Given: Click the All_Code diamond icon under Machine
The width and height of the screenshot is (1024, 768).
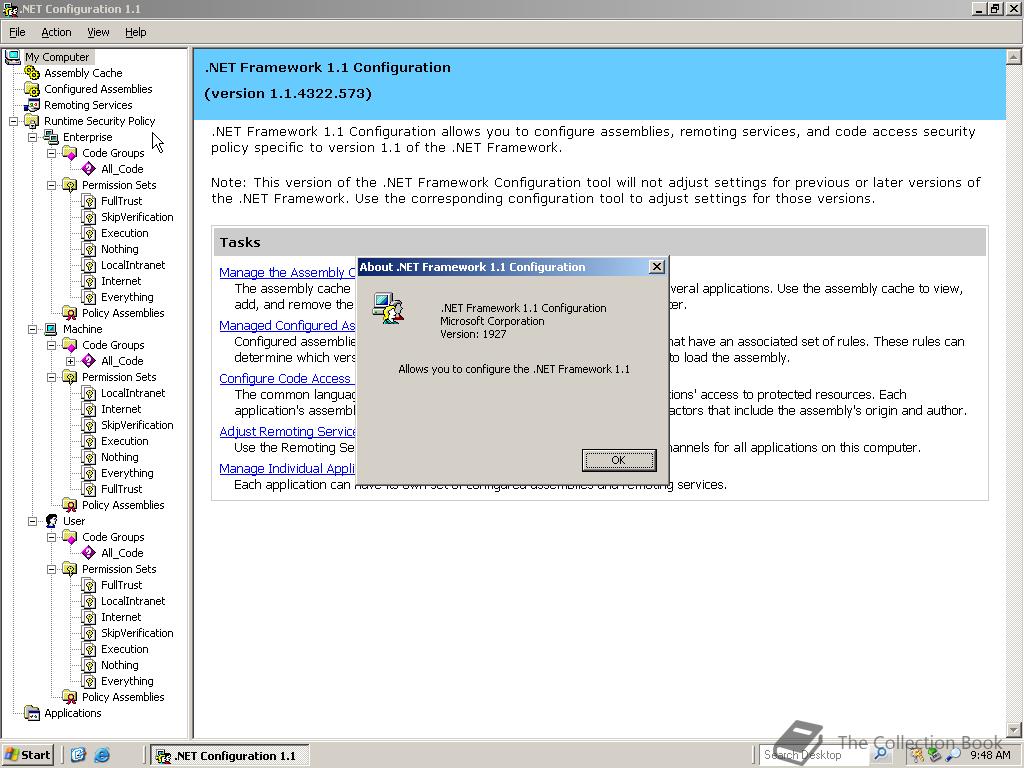Looking at the screenshot, I should (89, 360).
